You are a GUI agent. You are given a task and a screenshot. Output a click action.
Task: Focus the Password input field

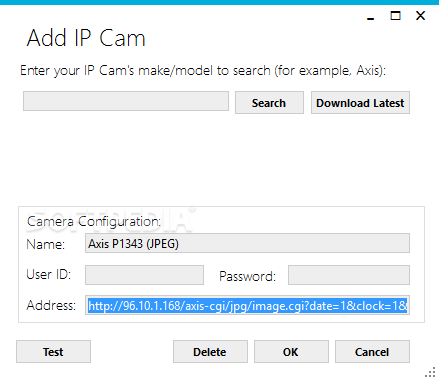pyautogui.click(x=349, y=275)
